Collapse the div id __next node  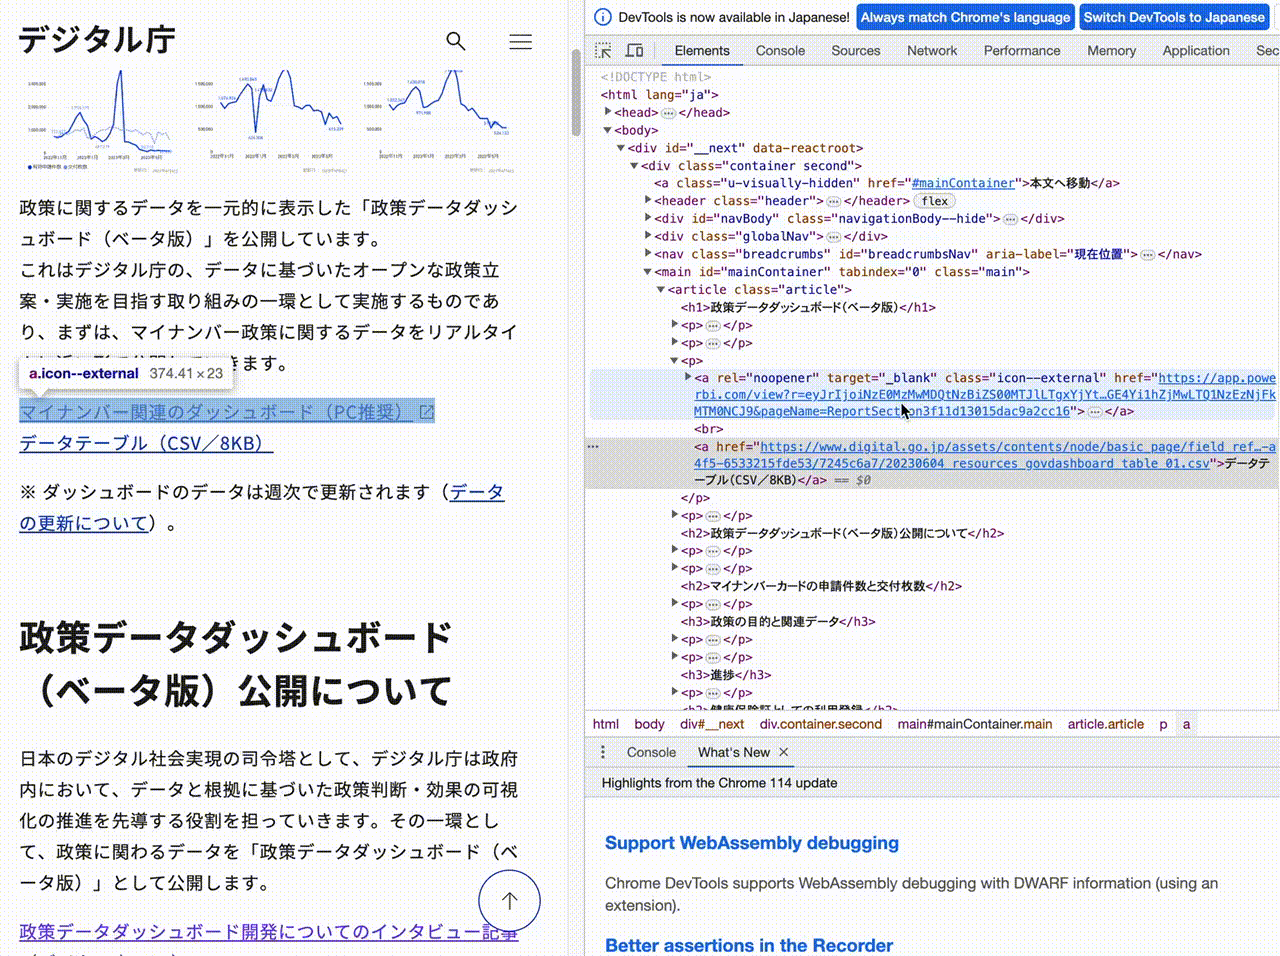(621, 148)
